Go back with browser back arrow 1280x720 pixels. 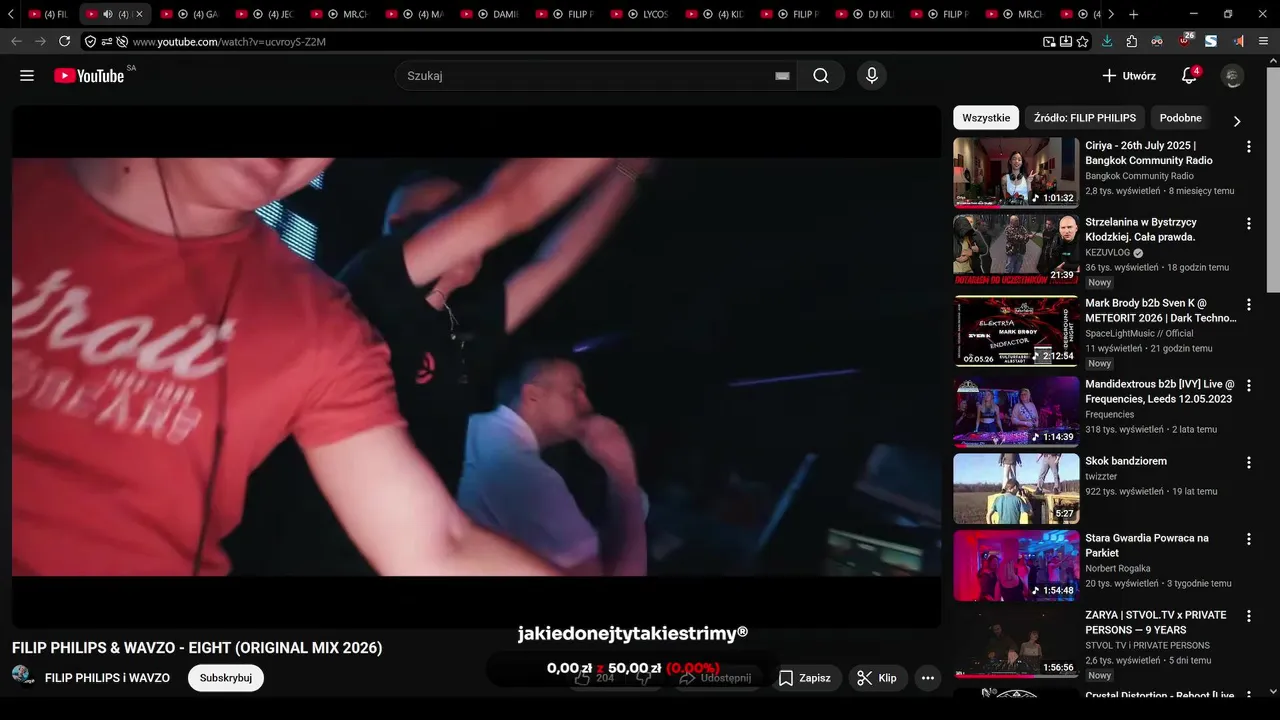coord(16,41)
